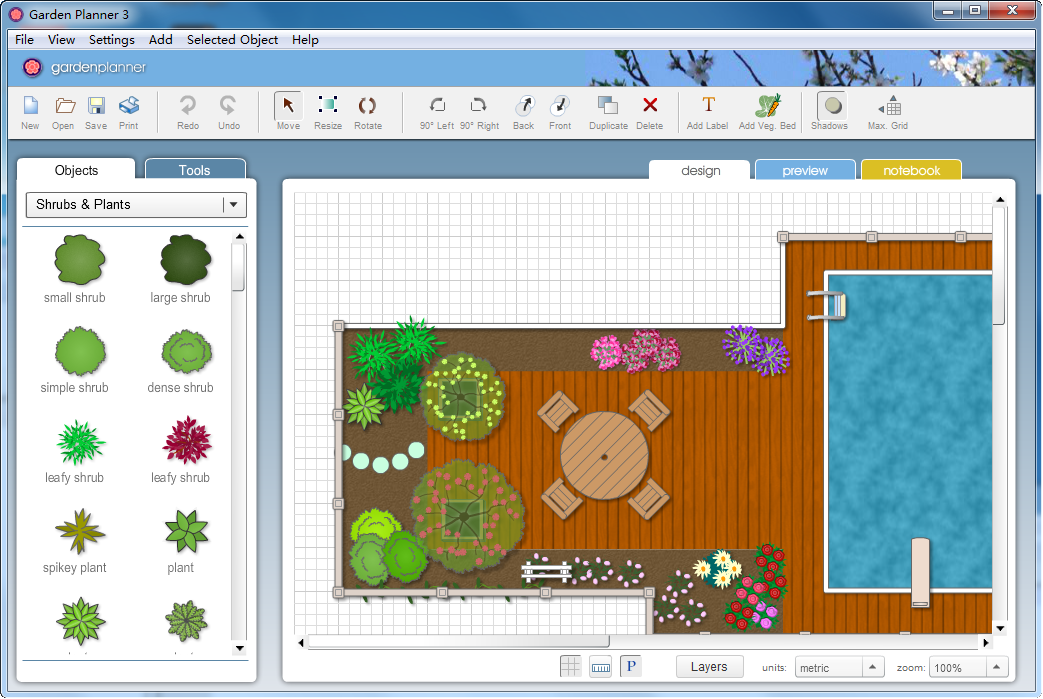Duplicate the selected object
This screenshot has height=699, width=1043.
608,110
